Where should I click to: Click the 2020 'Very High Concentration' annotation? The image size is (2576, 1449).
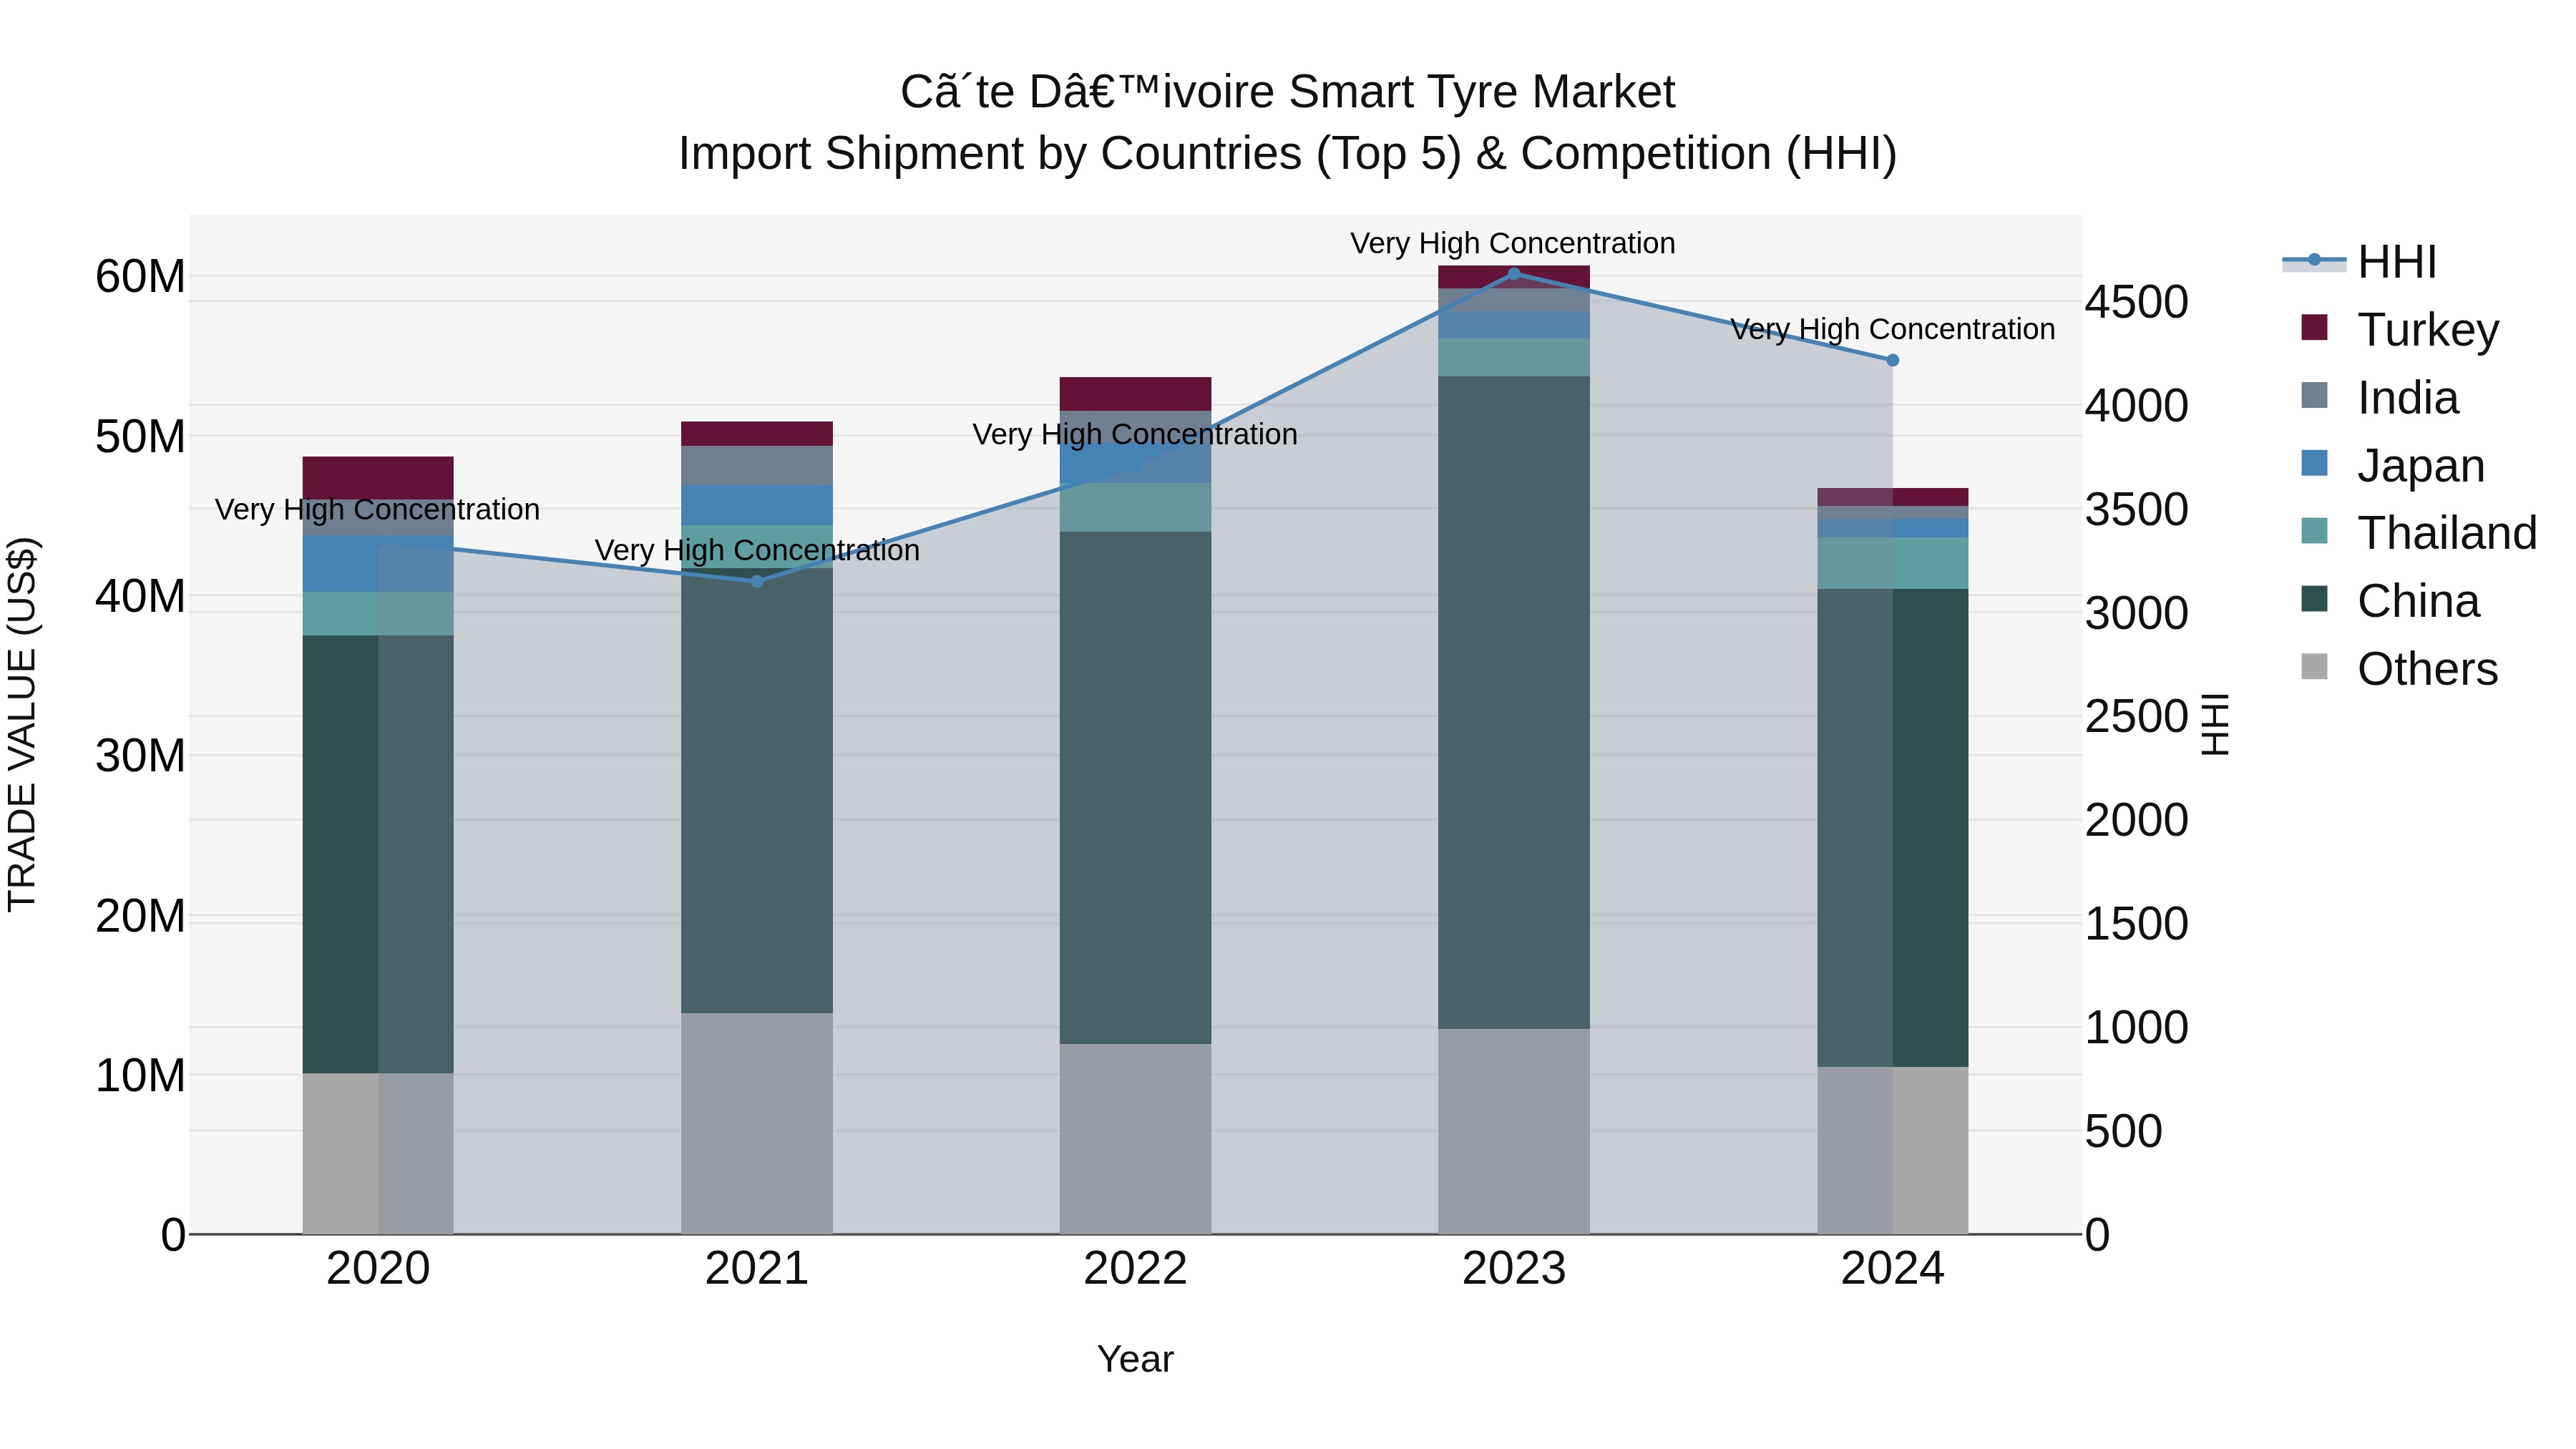coord(377,509)
